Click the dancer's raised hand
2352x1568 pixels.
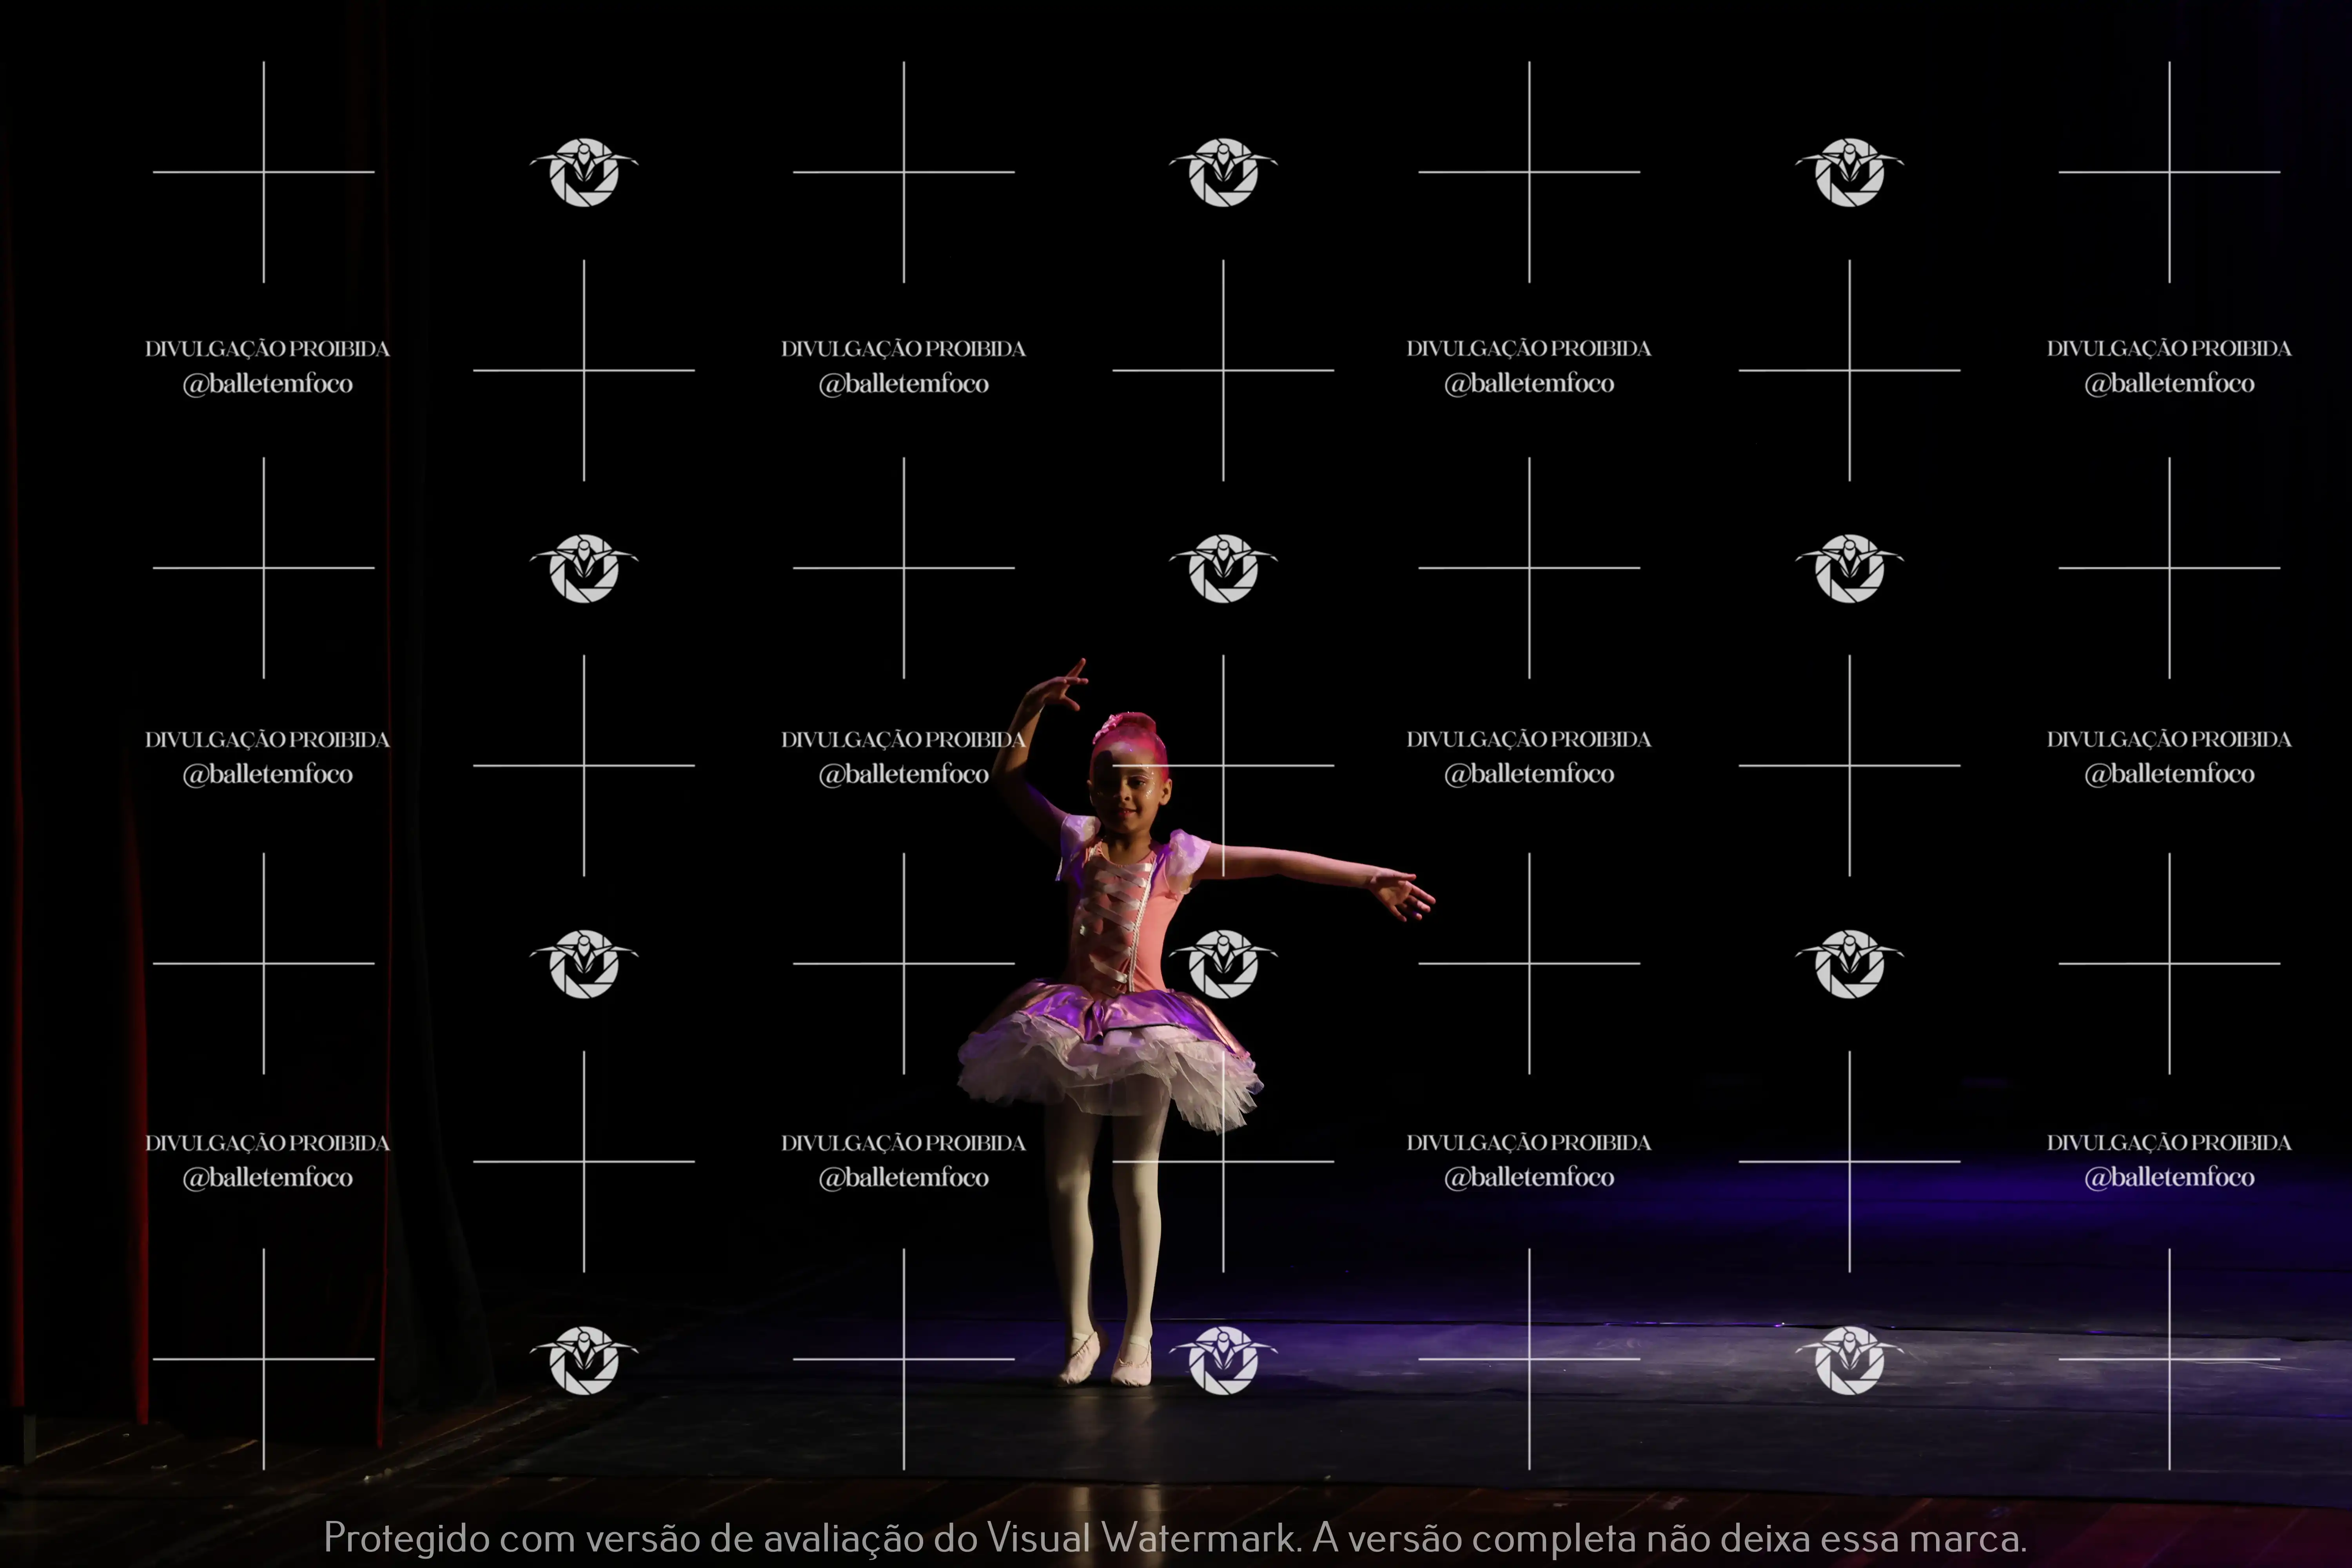[1058, 688]
